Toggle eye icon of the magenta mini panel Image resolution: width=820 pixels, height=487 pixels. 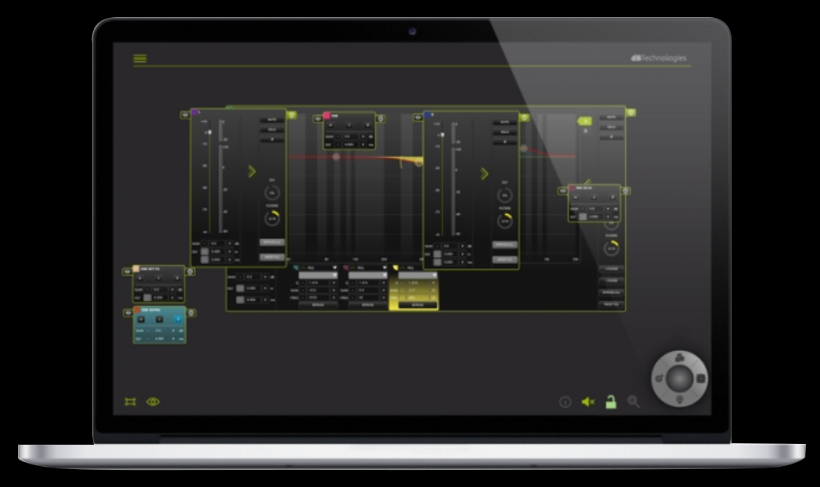point(563,191)
